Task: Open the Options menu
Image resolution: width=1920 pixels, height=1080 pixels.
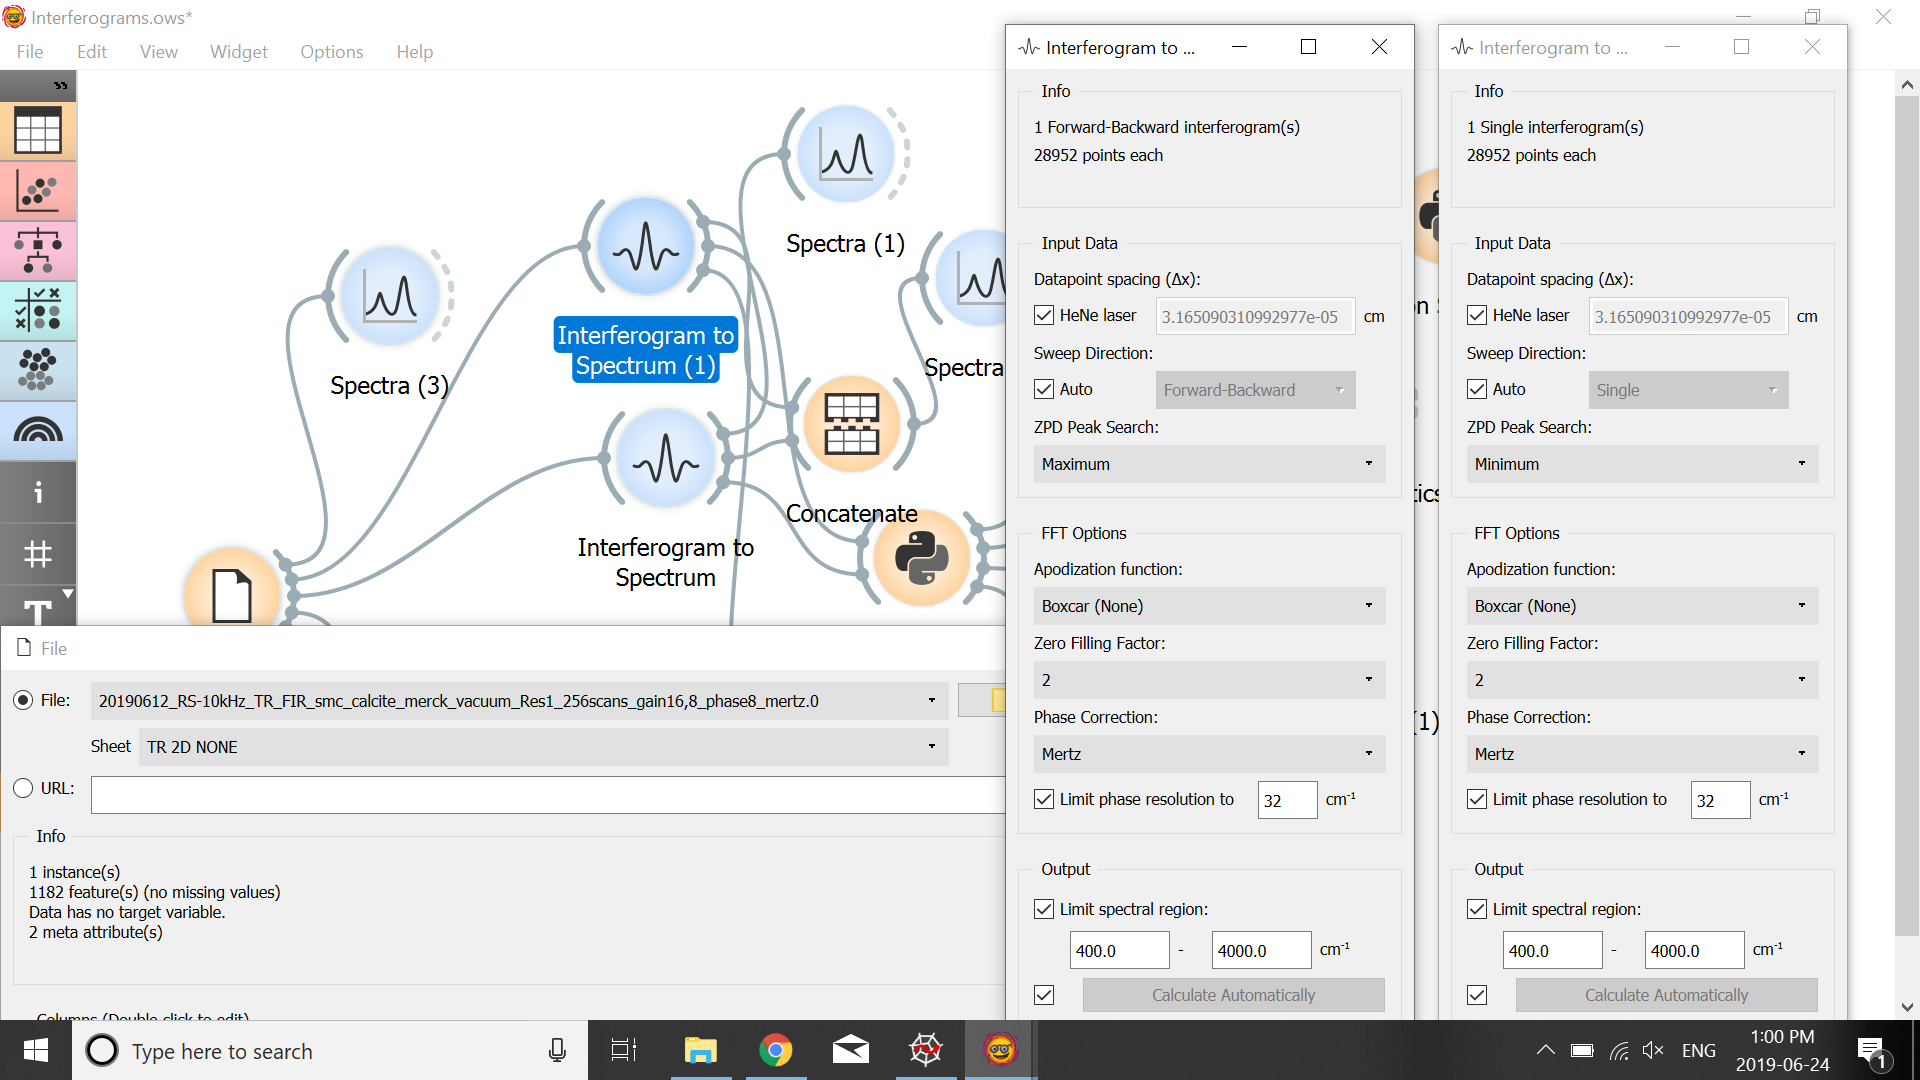Action: [331, 52]
